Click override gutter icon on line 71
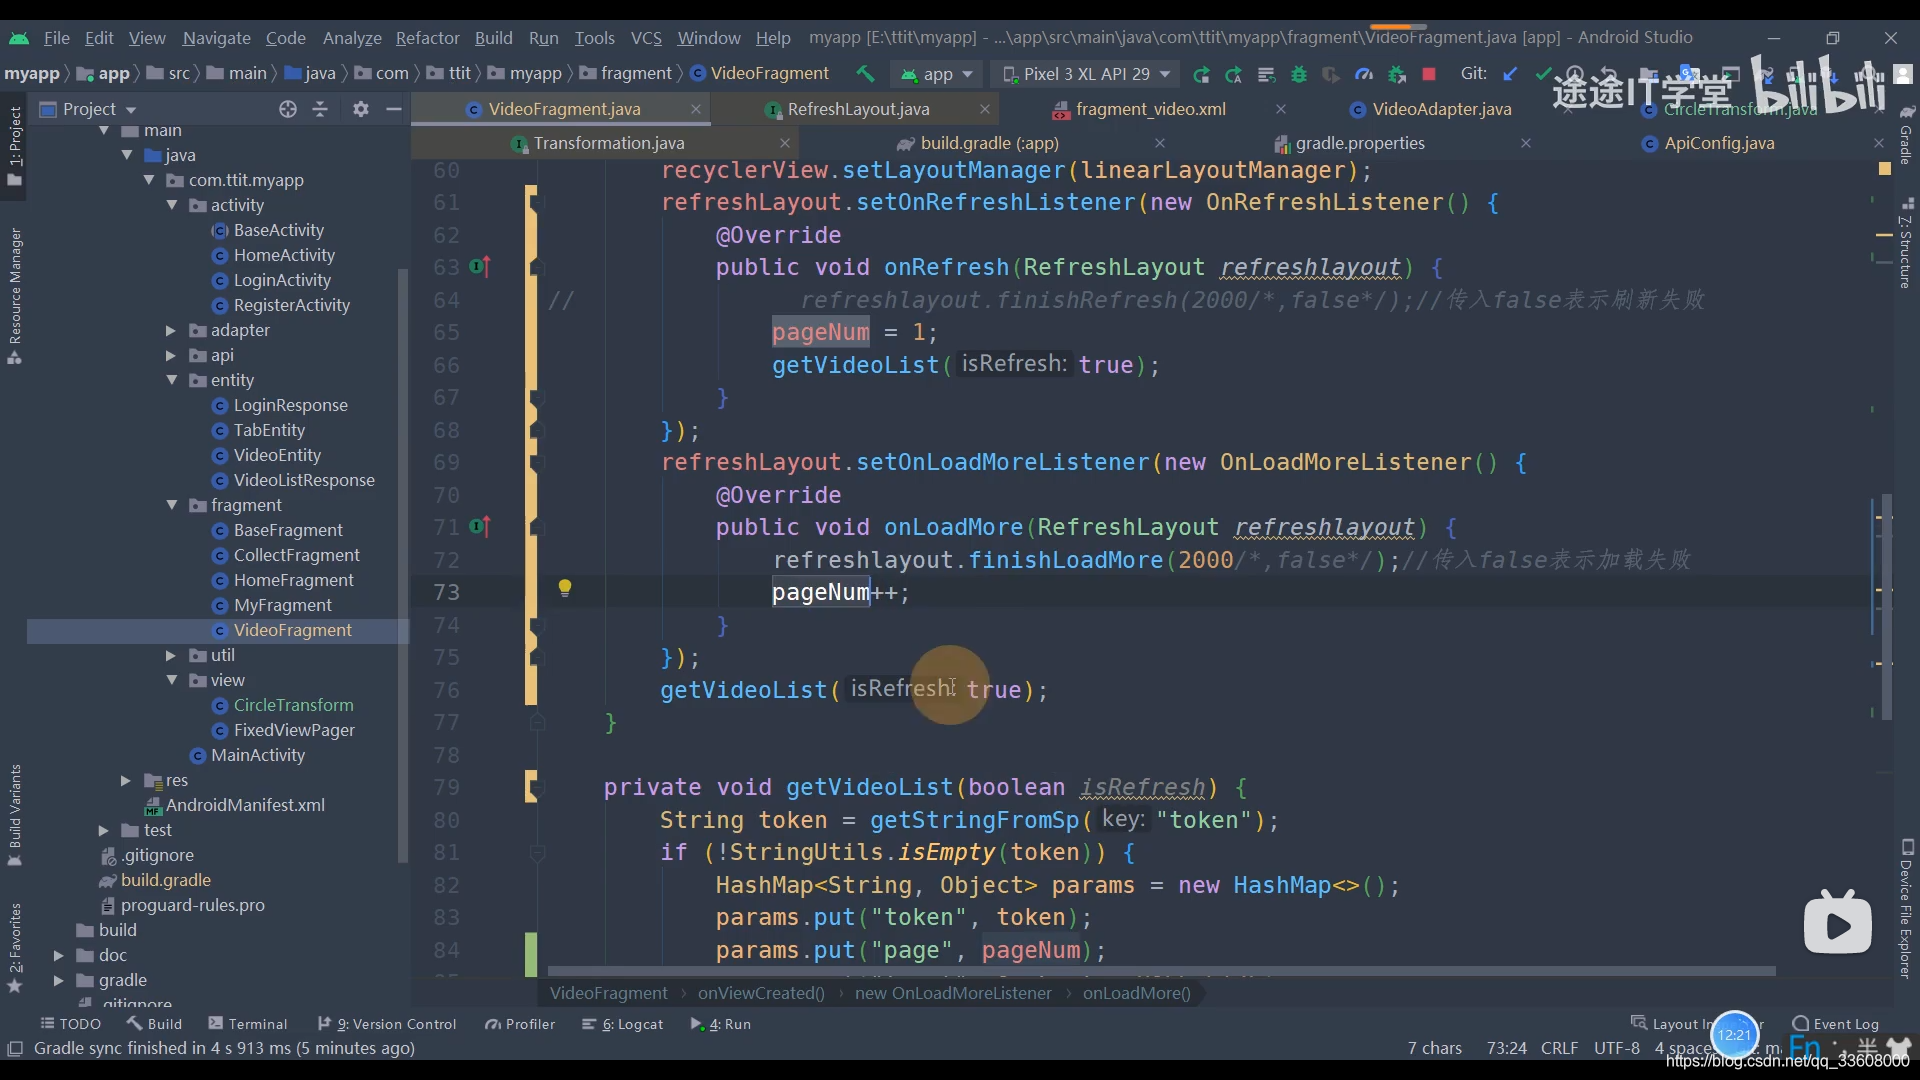This screenshot has height=1080, width=1920. 481,526
